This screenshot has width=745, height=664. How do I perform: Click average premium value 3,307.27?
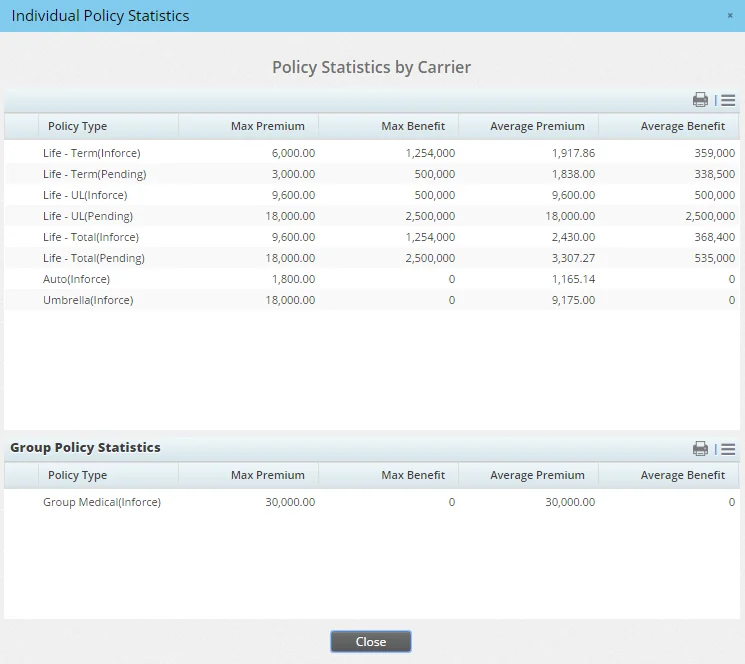[x=573, y=257]
